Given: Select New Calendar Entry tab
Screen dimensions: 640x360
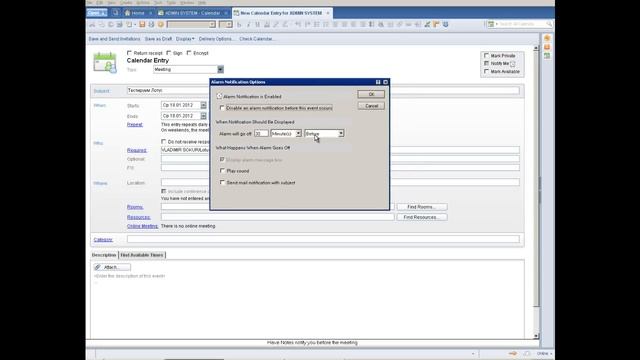Looking at the screenshot, I should point(282,13).
